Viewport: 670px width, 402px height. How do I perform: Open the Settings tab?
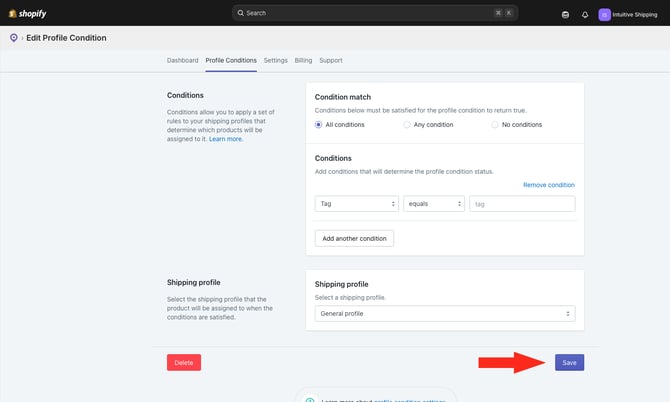(x=276, y=60)
